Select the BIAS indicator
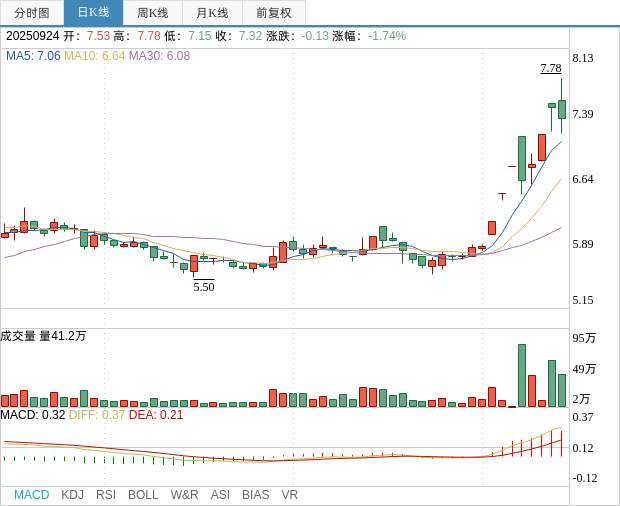620x506 pixels. coord(255,495)
